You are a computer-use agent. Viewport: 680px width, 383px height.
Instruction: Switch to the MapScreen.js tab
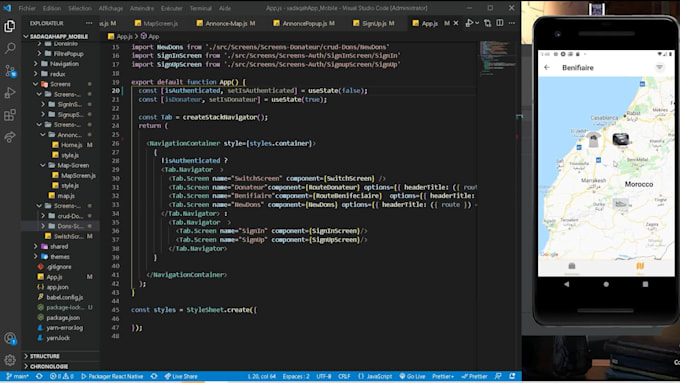click(x=156, y=23)
